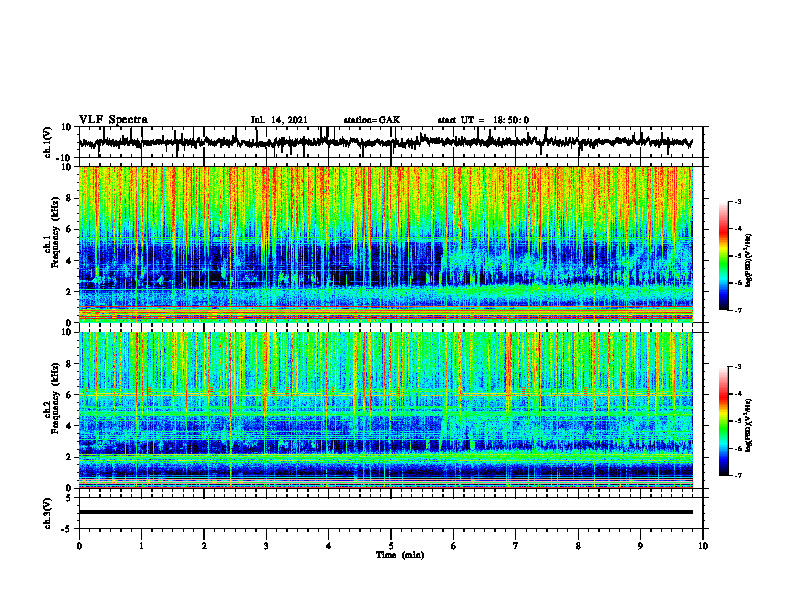Click the time axis tick label "6"
This screenshot has height=612, width=792.
point(454,546)
